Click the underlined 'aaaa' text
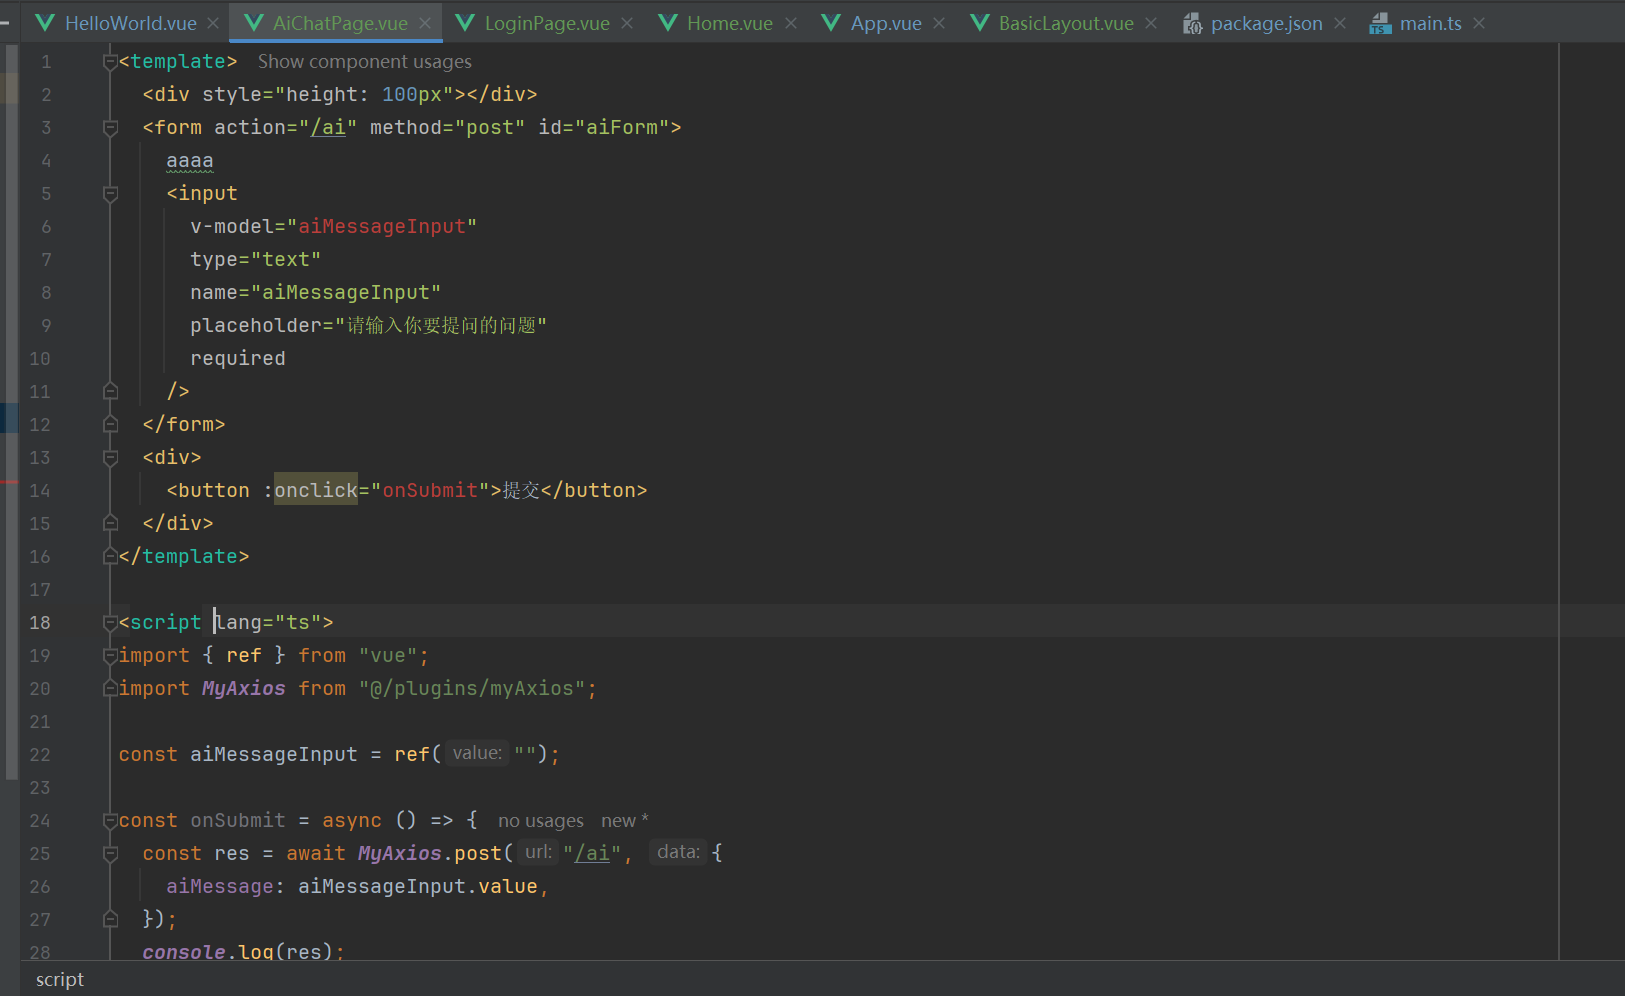The image size is (1625, 996). (190, 161)
